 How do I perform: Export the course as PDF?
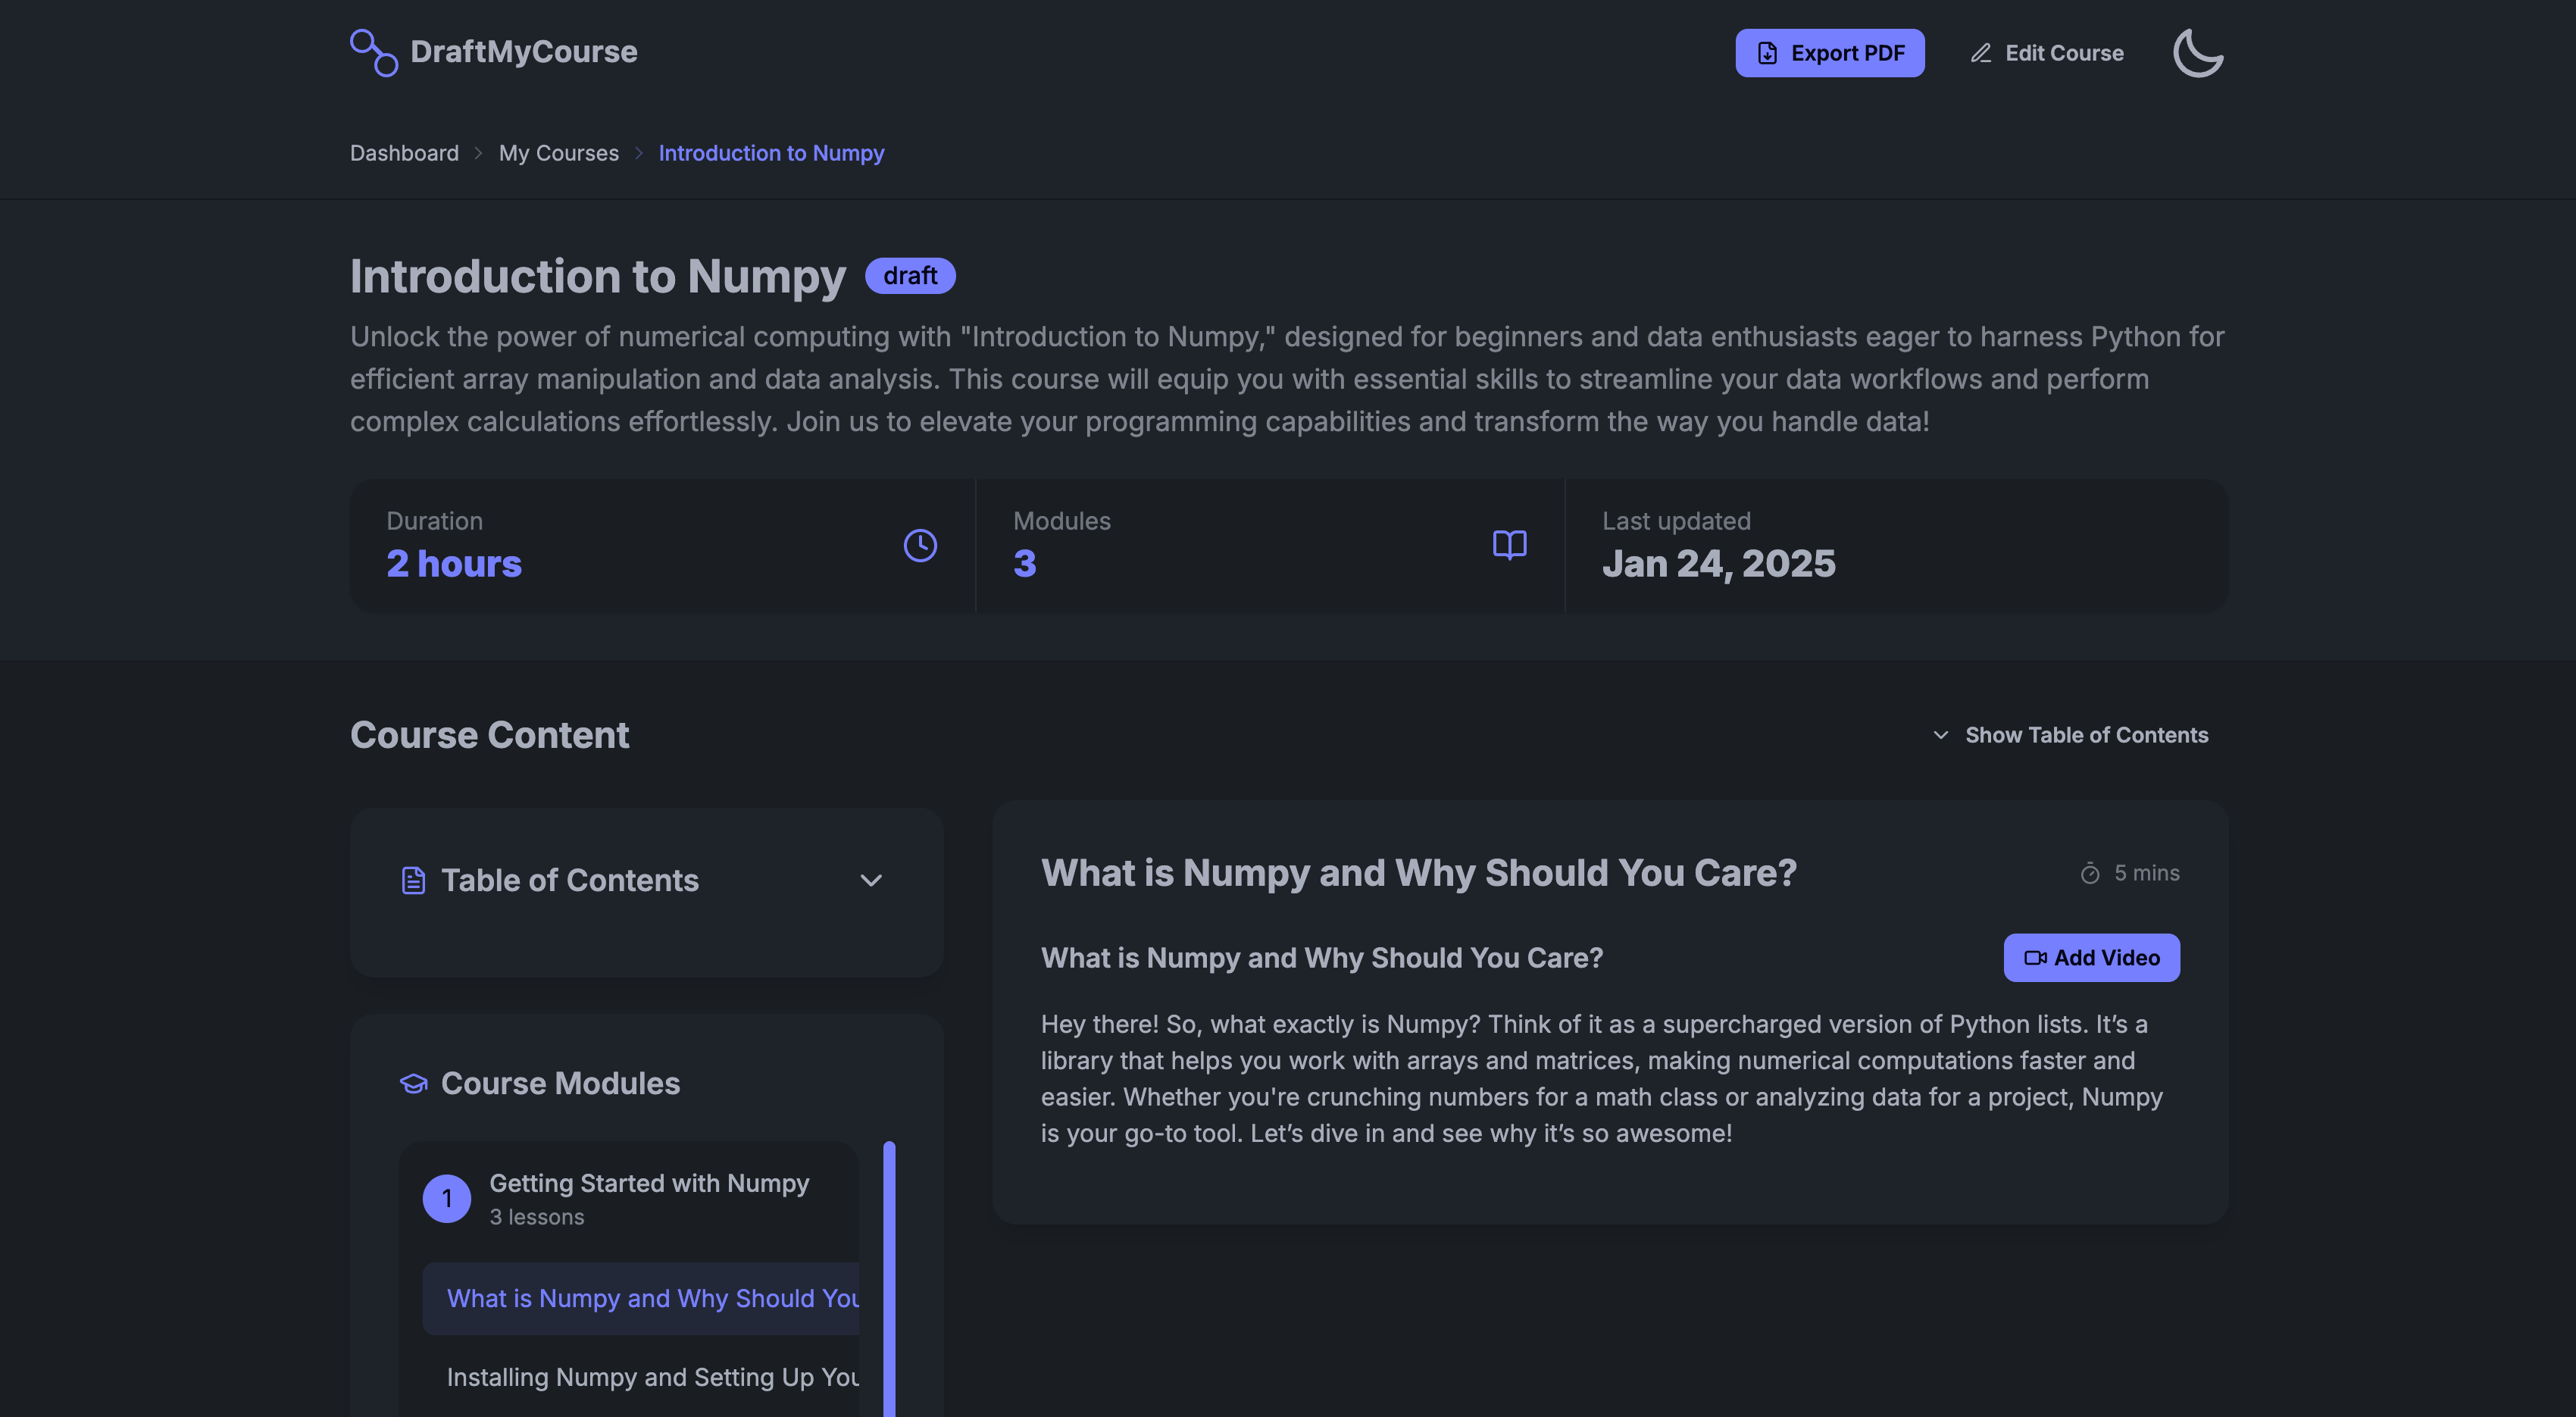click(1828, 53)
